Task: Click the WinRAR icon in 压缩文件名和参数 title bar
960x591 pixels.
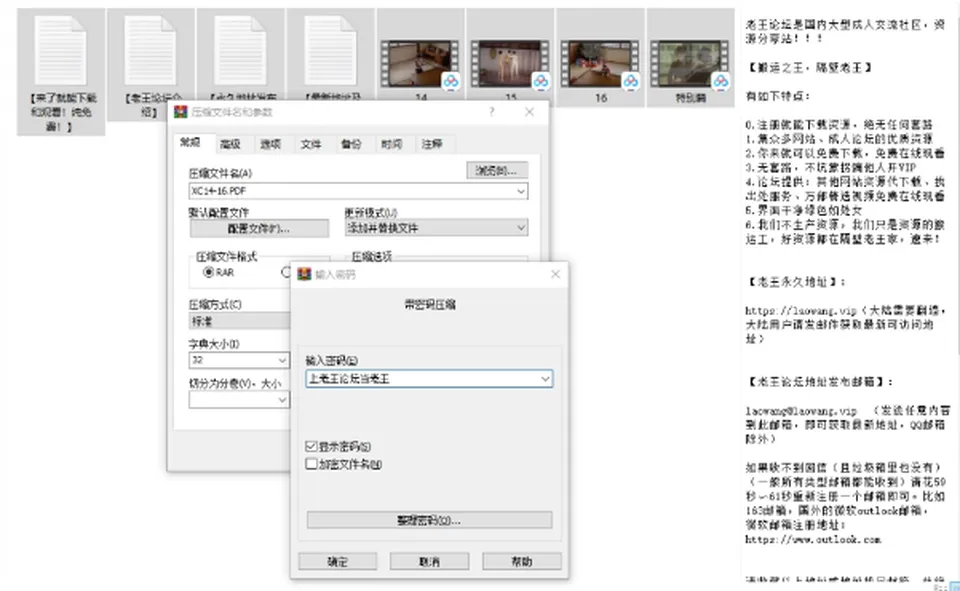Action: click(181, 112)
